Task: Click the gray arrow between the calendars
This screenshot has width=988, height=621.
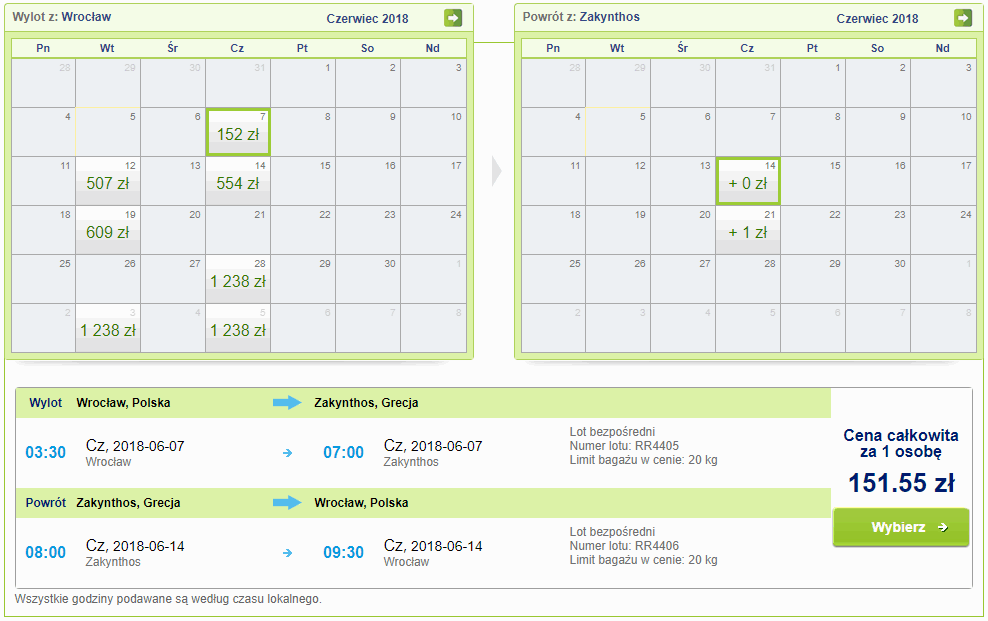Action: tap(496, 172)
